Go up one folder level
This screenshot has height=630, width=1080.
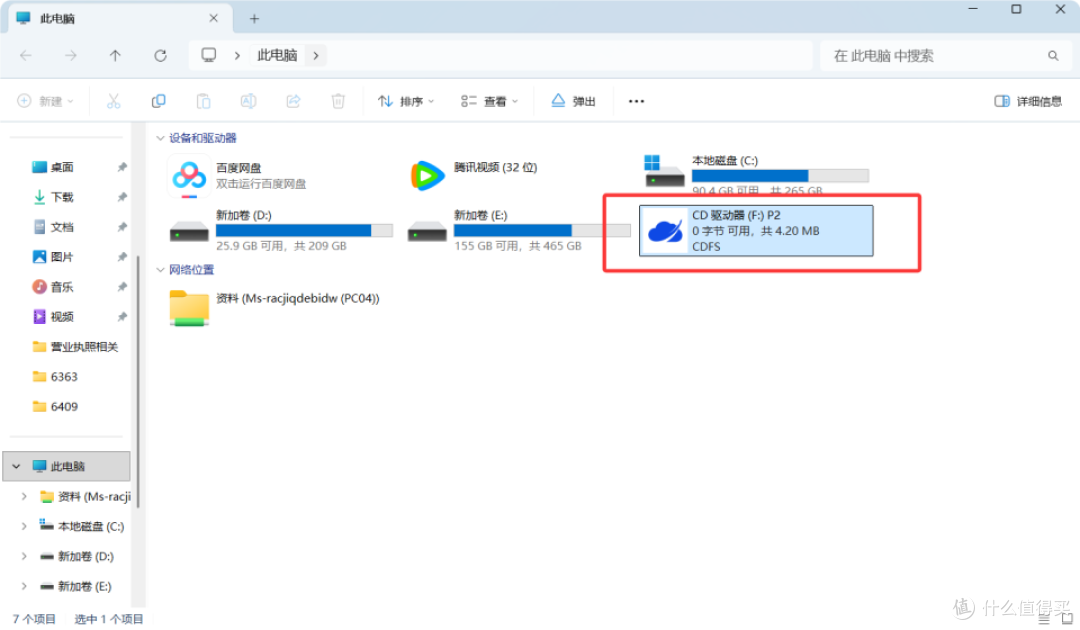click(115, 56)
